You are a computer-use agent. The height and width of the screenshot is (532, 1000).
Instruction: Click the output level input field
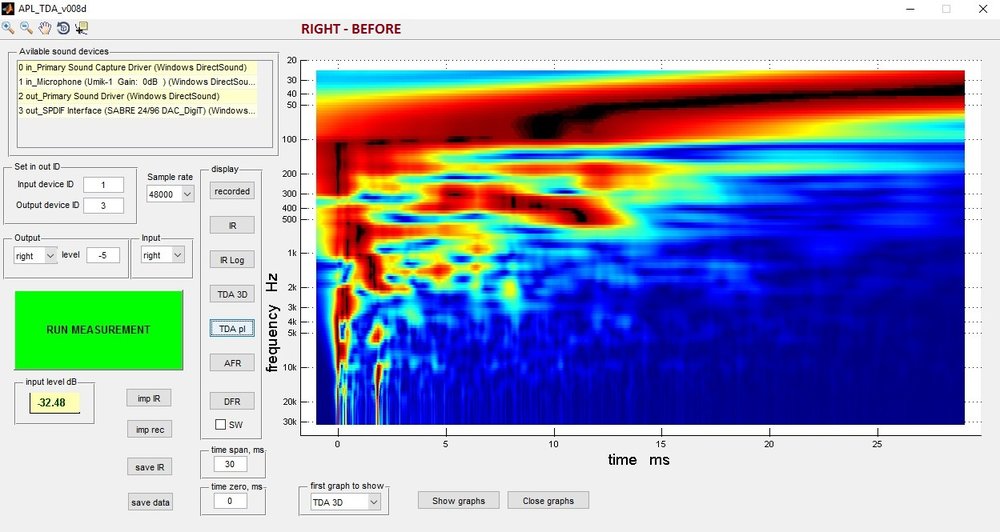pyautogui.click(x=103, y=255)
